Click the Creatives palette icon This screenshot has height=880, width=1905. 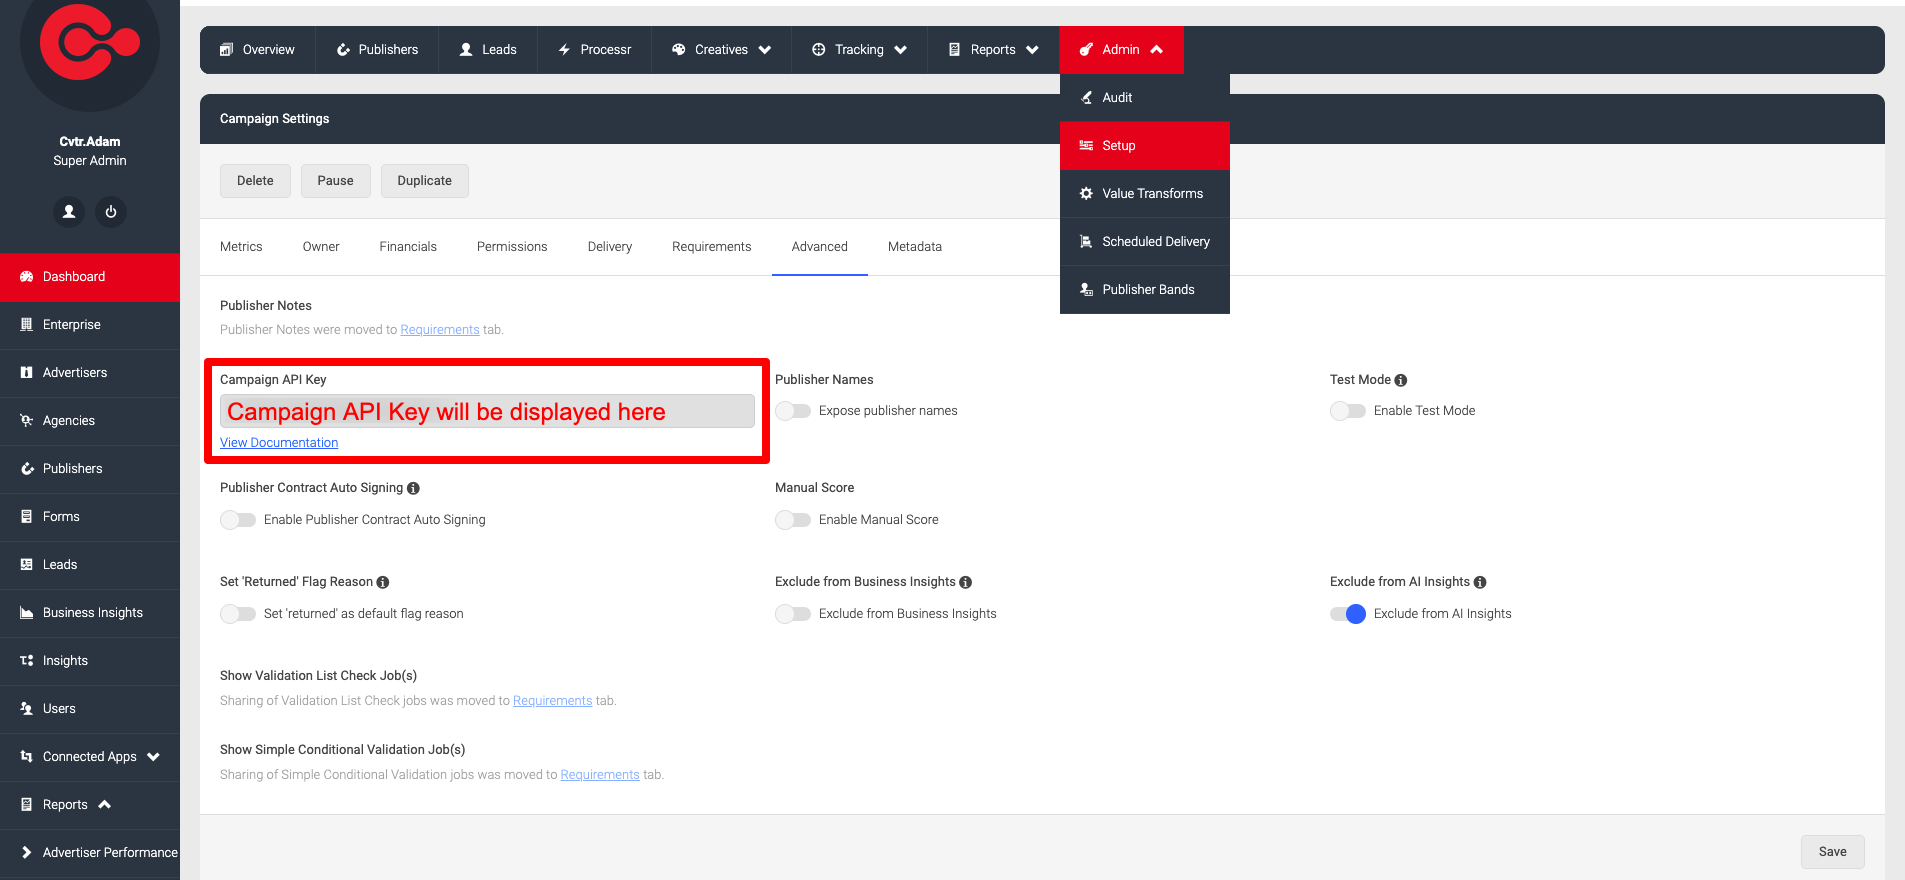(679, 50)
